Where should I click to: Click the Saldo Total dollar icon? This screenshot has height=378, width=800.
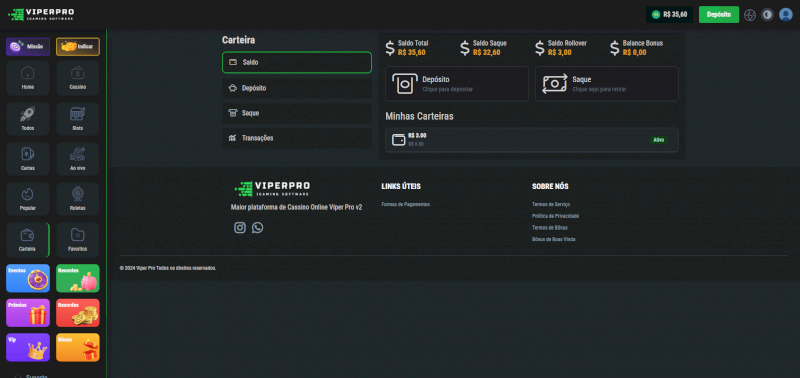tap(390, 48)
